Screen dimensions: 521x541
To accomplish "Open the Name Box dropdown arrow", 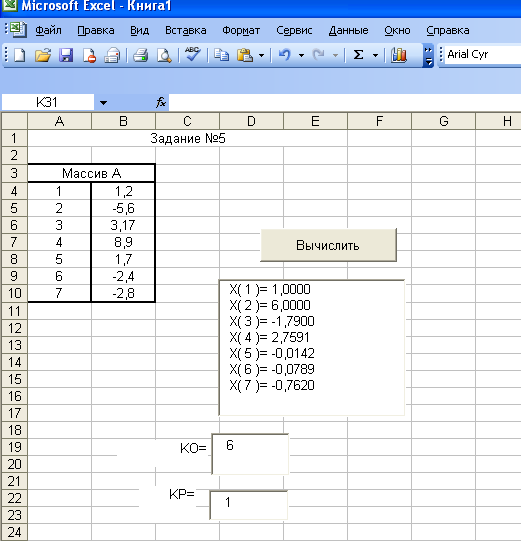I will coord(103,102).
